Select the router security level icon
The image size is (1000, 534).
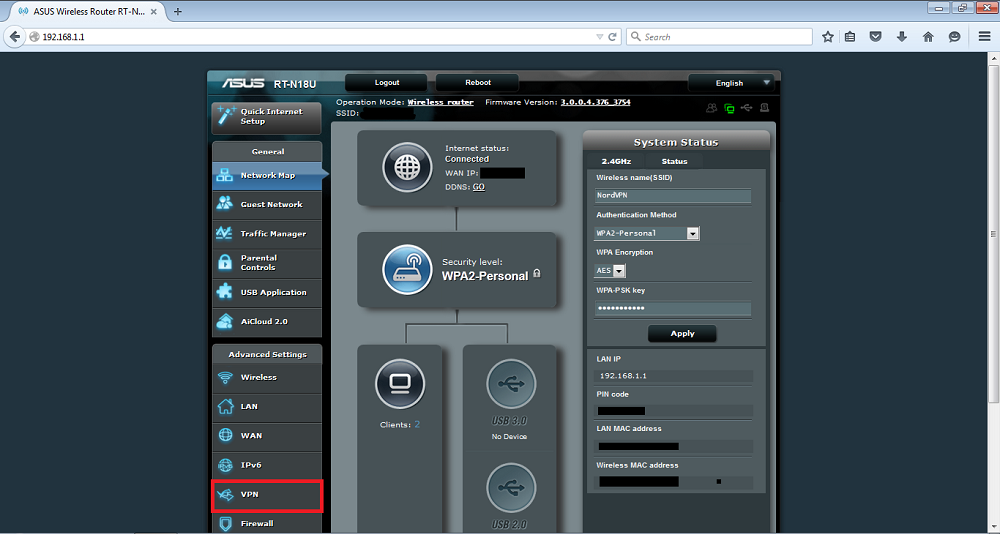pos(407,269)
